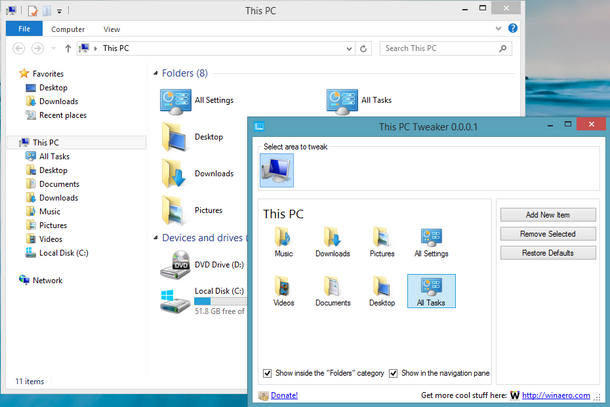Open the address bar history dropdown
610x407 pixels.
point(349,49)
